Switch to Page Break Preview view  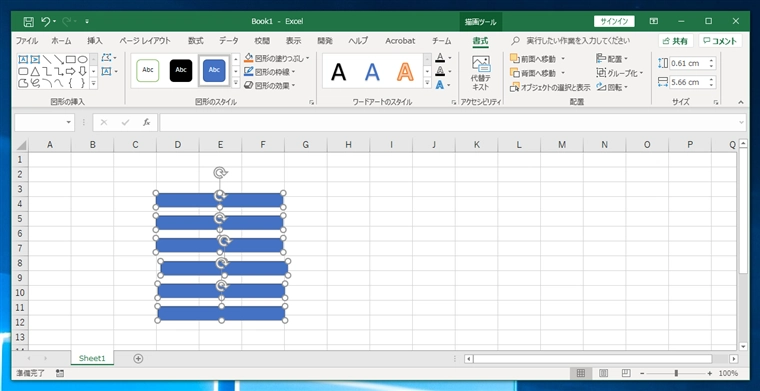coord(626,373)
